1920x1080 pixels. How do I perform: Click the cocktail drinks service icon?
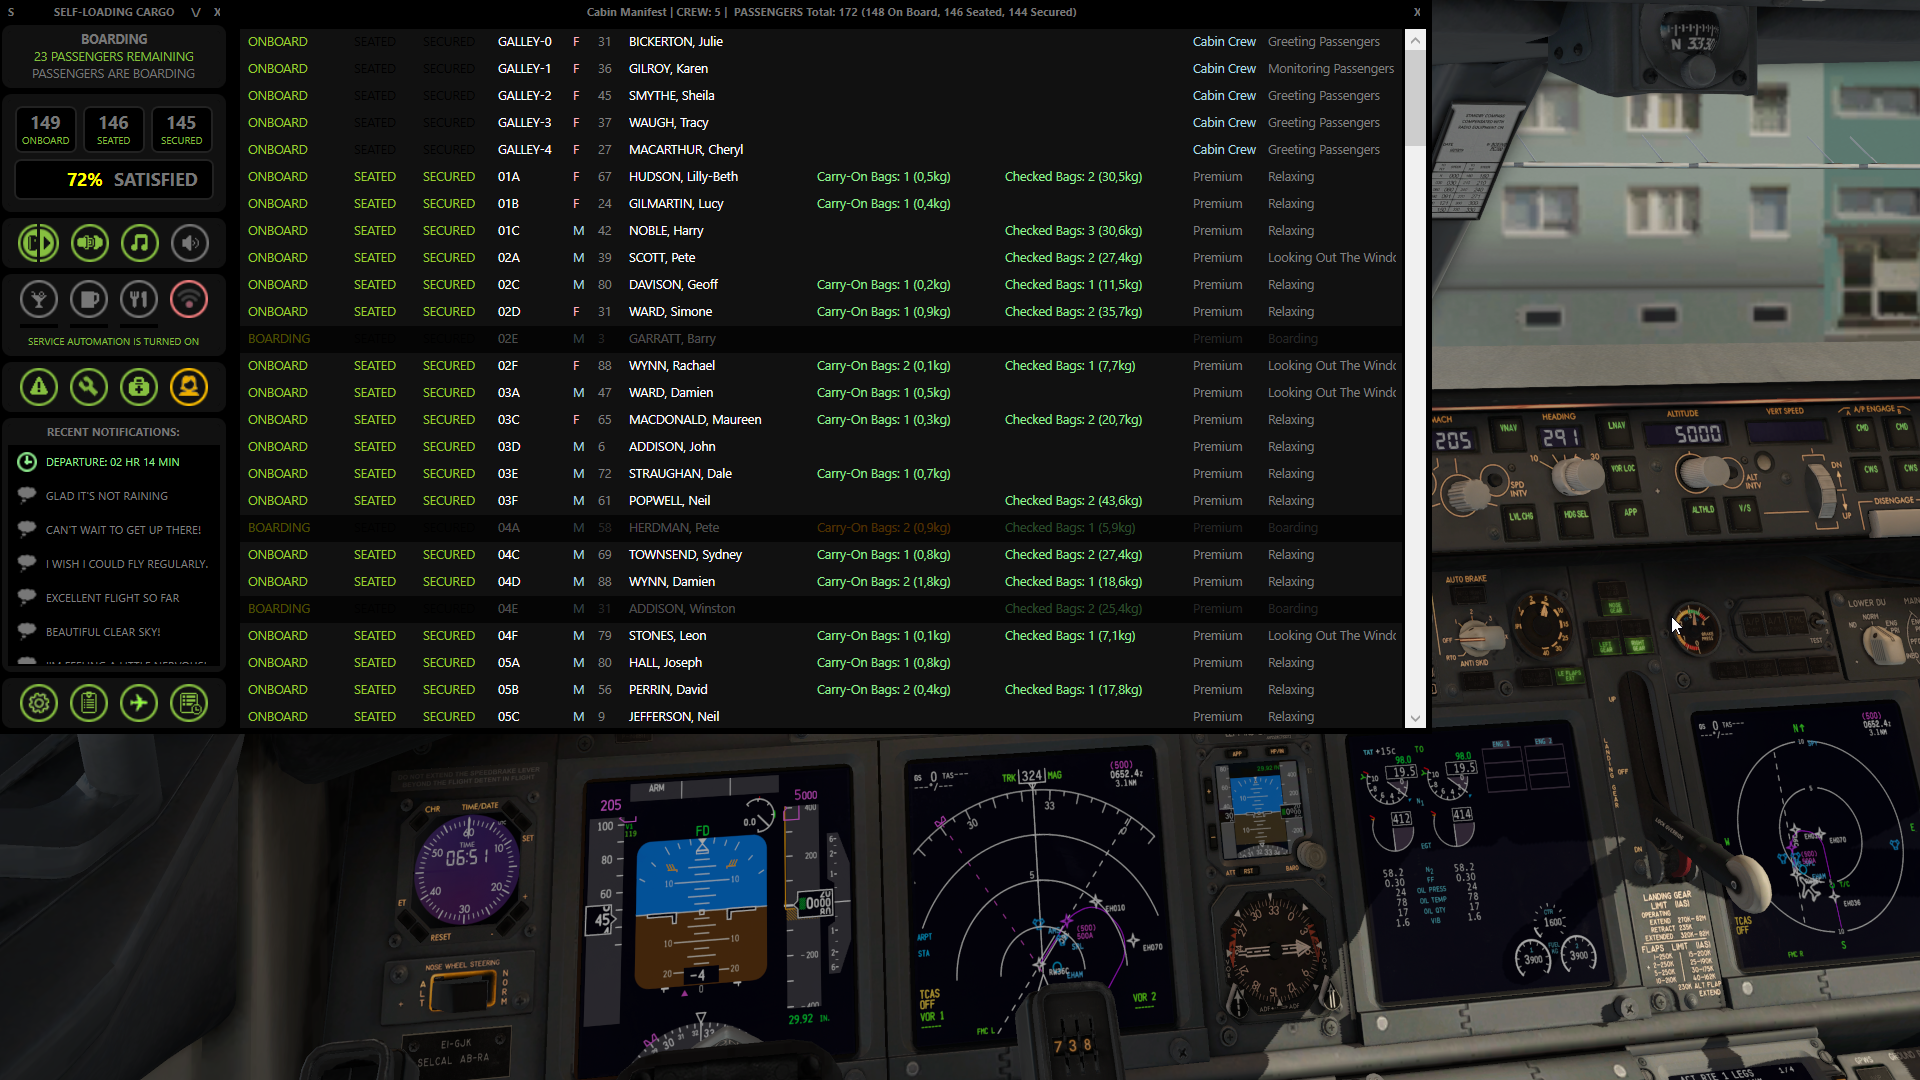(x=39, y=299)
